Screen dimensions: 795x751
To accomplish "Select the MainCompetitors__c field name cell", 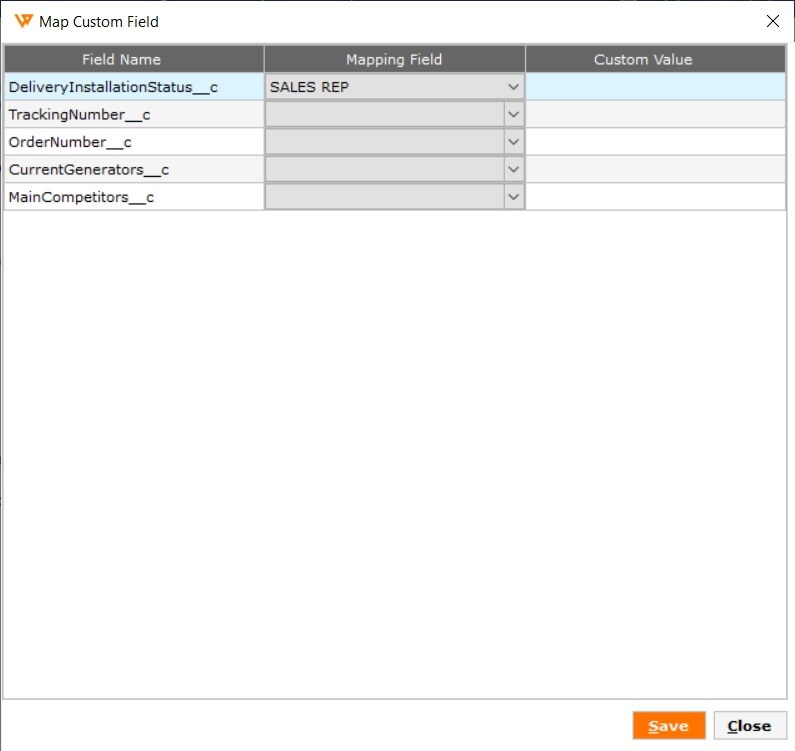I will pyautogui.click(x=134, y=196).
